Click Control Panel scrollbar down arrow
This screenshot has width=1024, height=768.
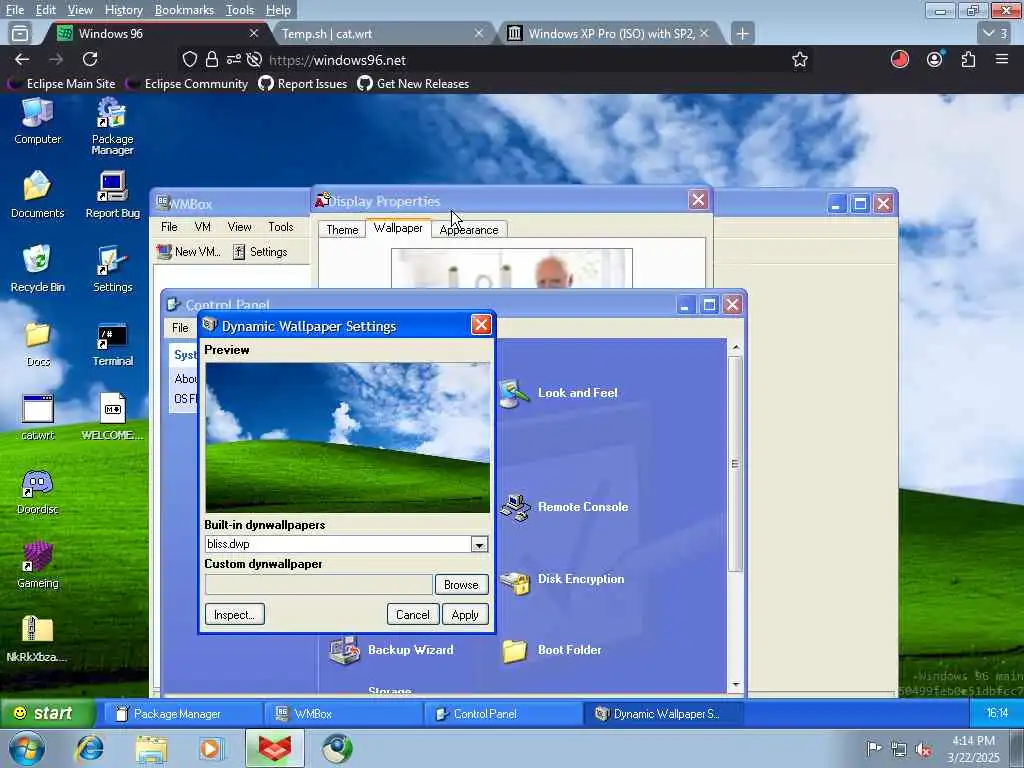(x=736, y=685)
